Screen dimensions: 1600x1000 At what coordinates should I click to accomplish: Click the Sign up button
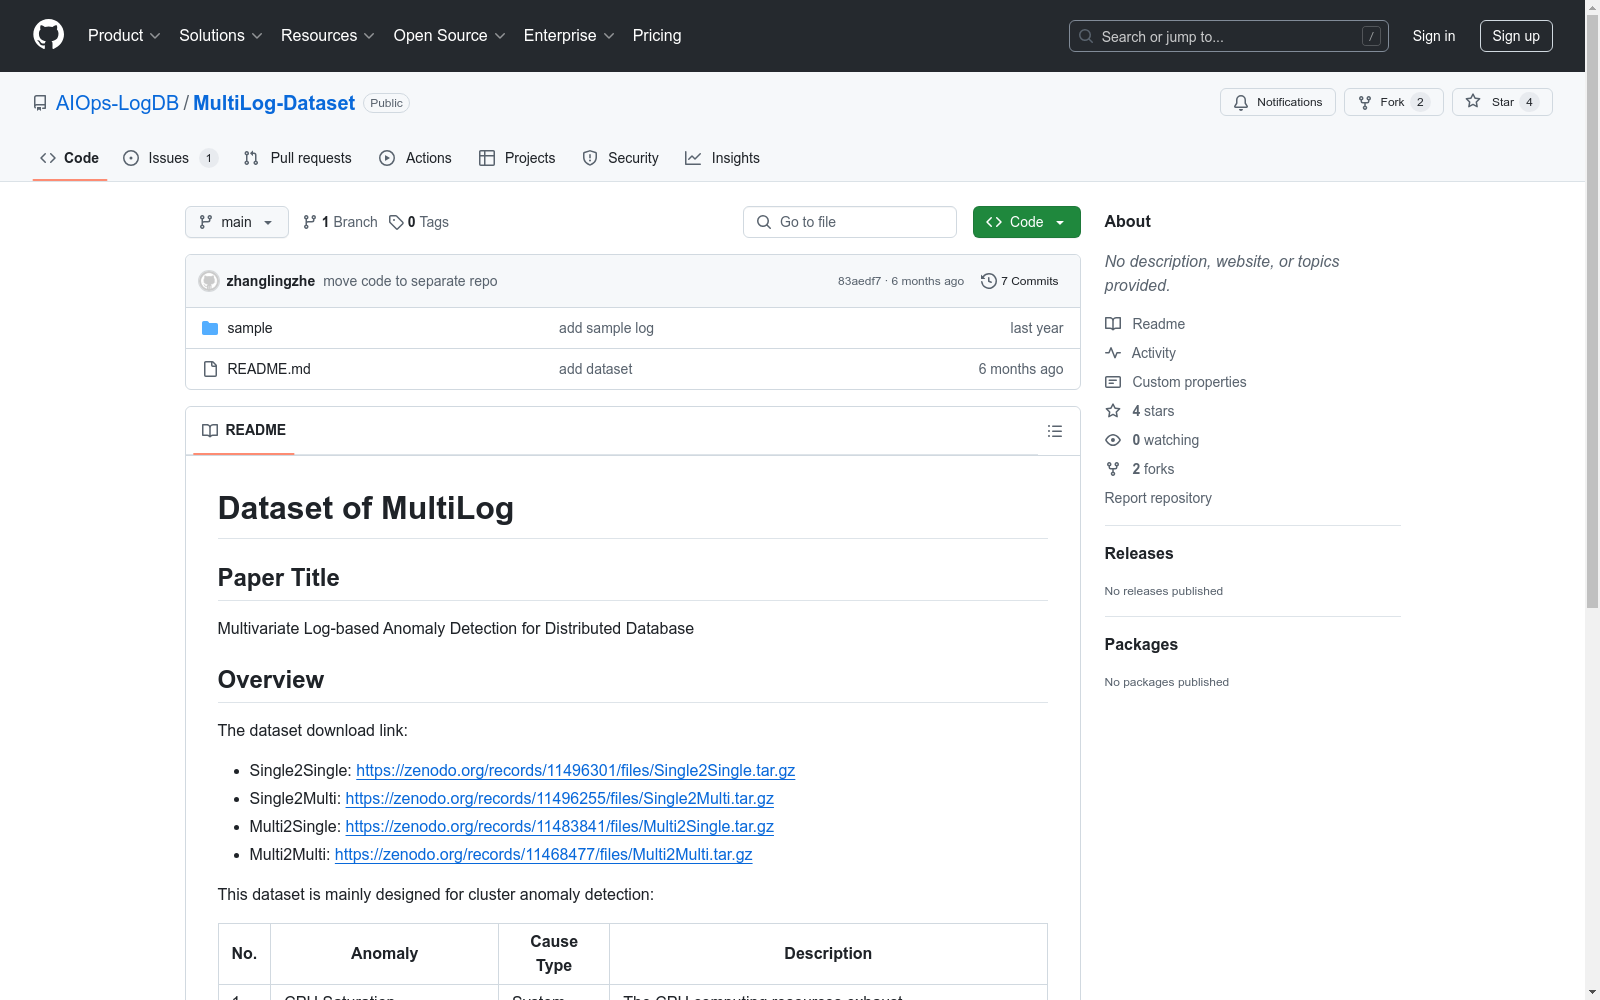click(x=1516, y=35)
